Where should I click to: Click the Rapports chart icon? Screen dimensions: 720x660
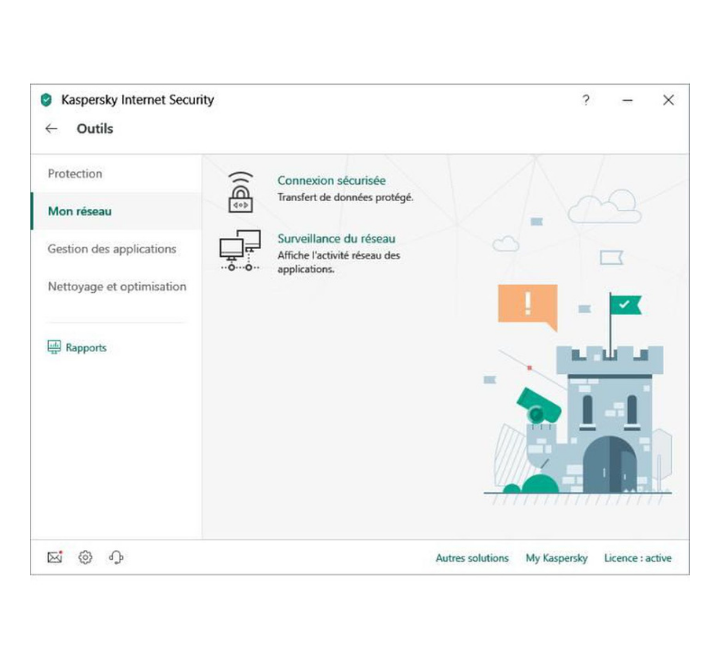click(x=54, y=348)
